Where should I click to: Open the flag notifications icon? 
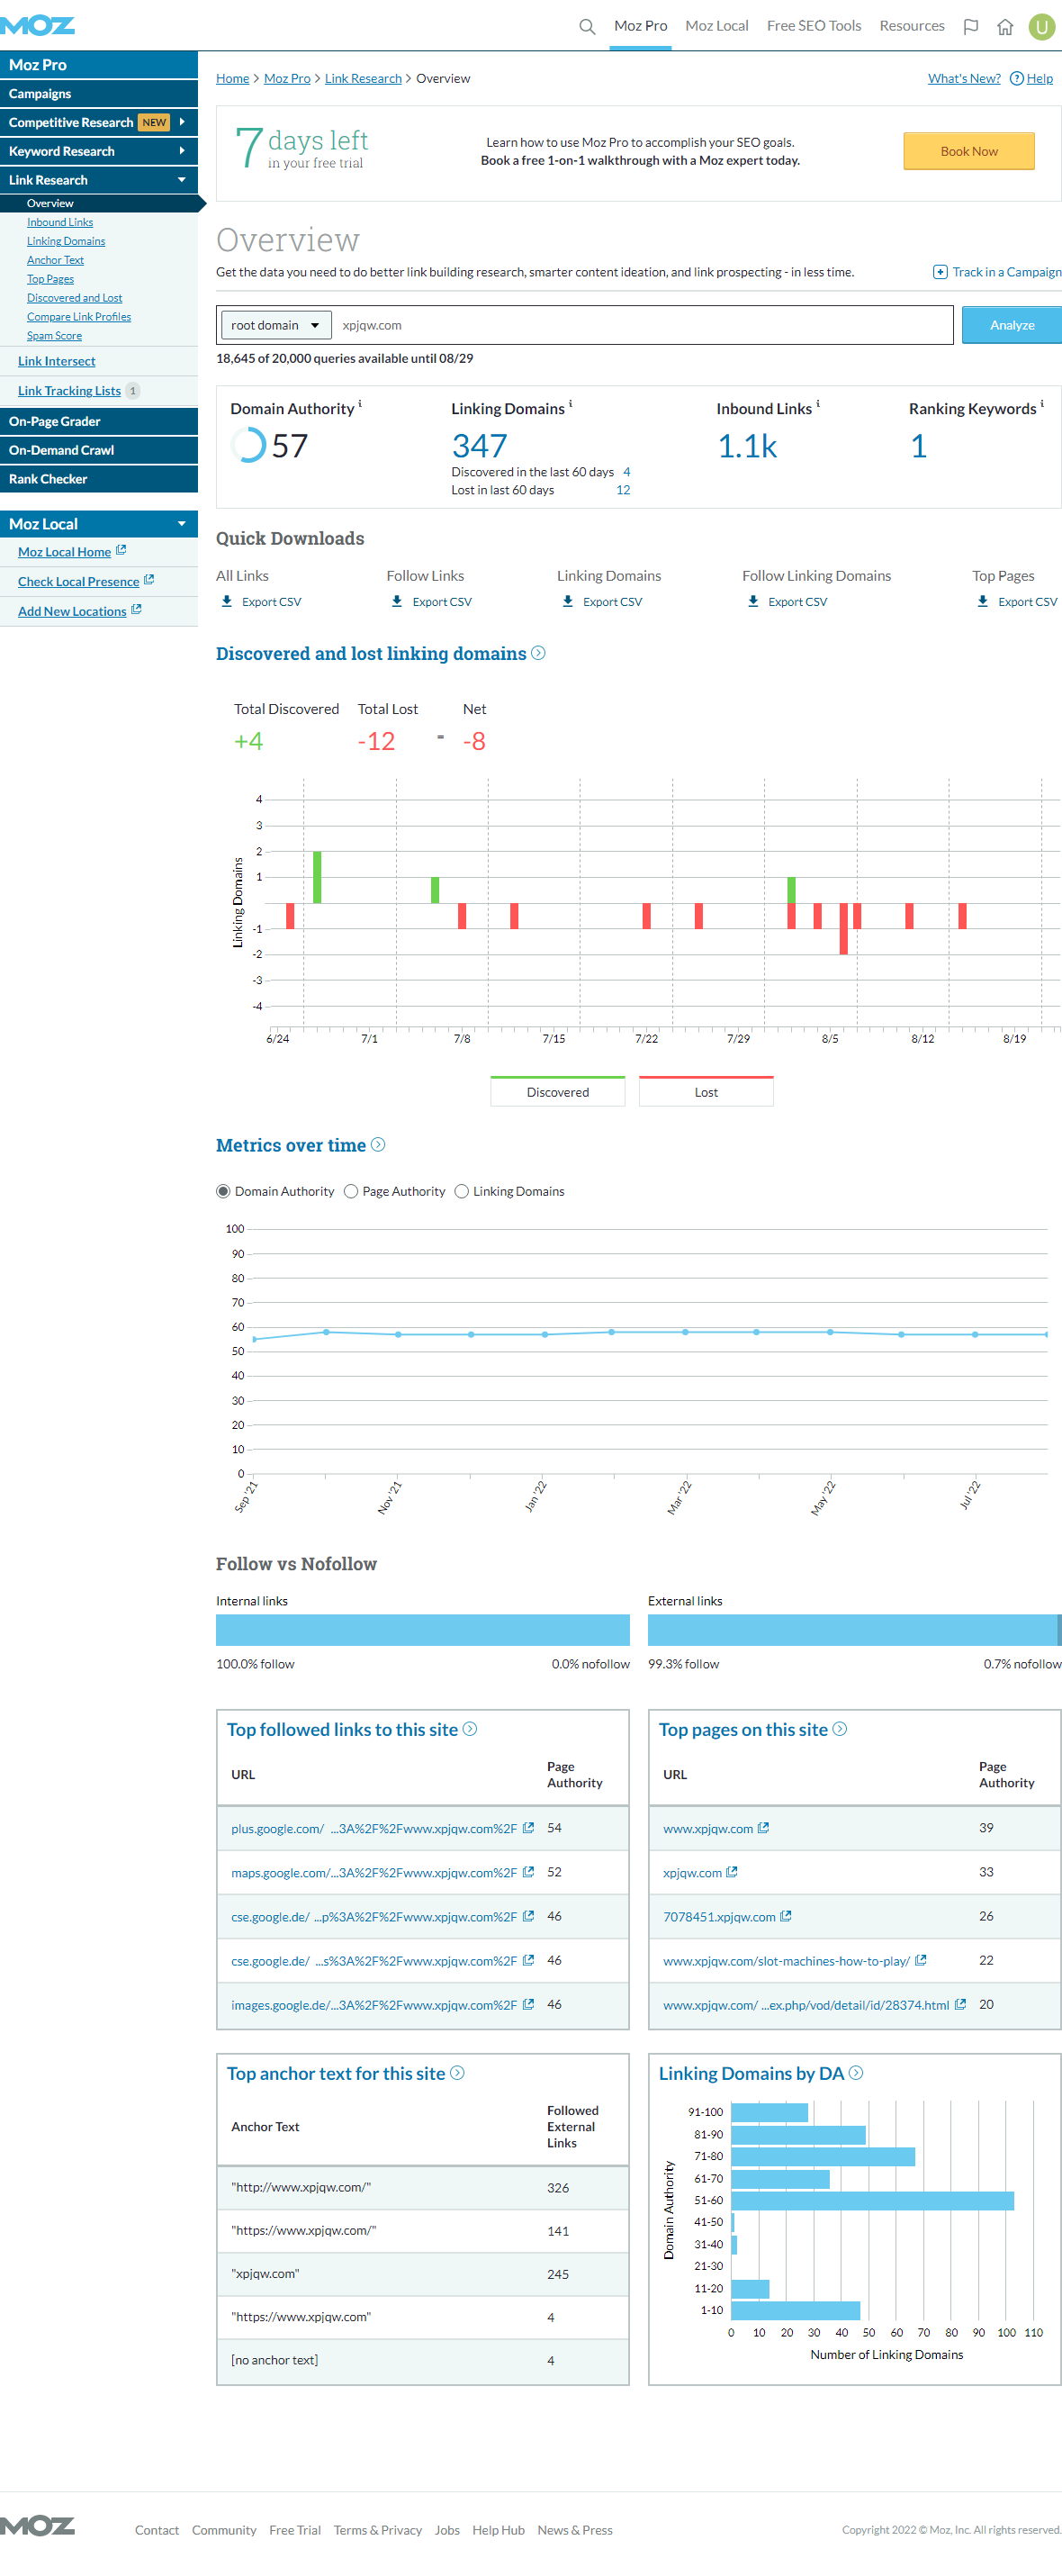(970, 27)
